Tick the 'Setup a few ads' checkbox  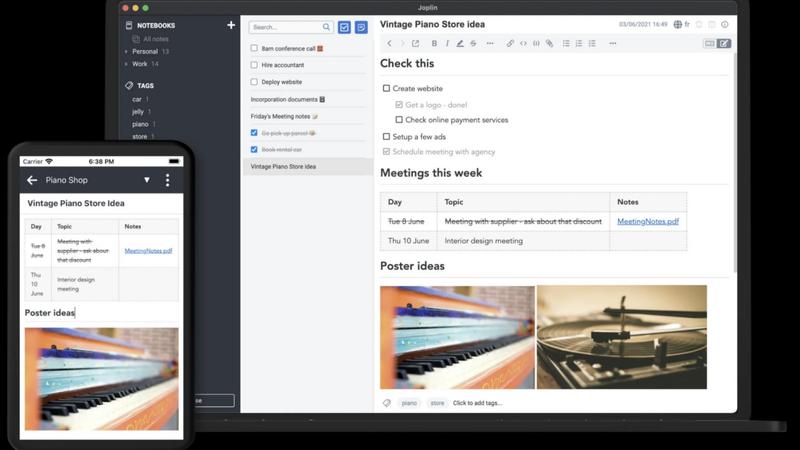tap(387, 137)
